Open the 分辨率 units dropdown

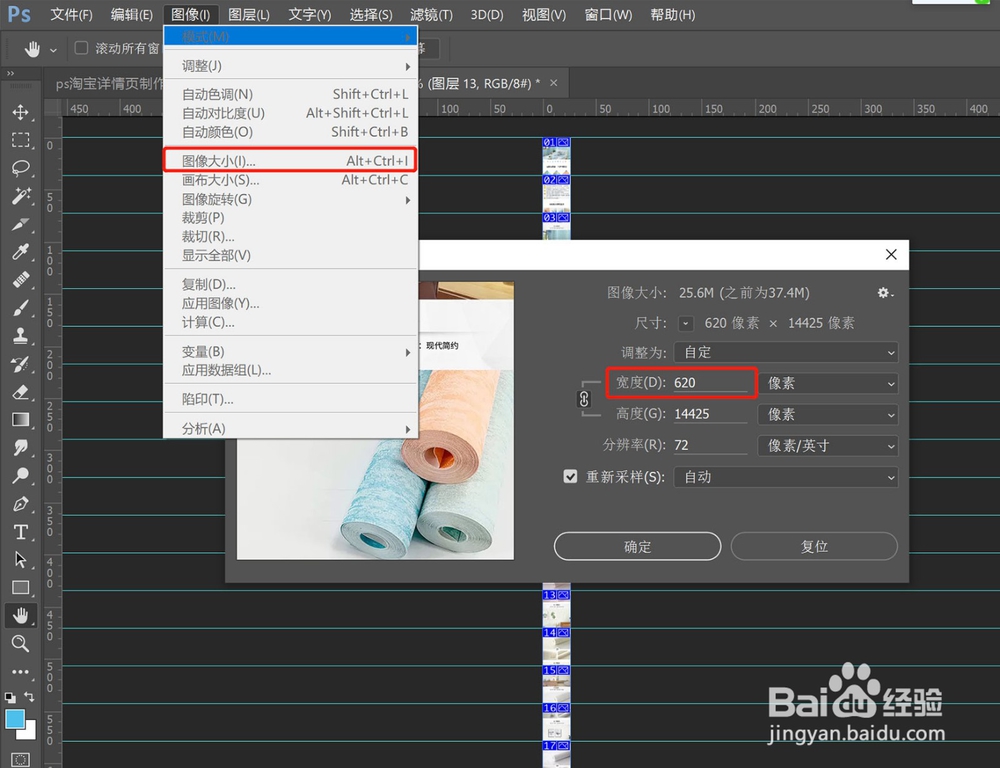[x=828, y=446]
